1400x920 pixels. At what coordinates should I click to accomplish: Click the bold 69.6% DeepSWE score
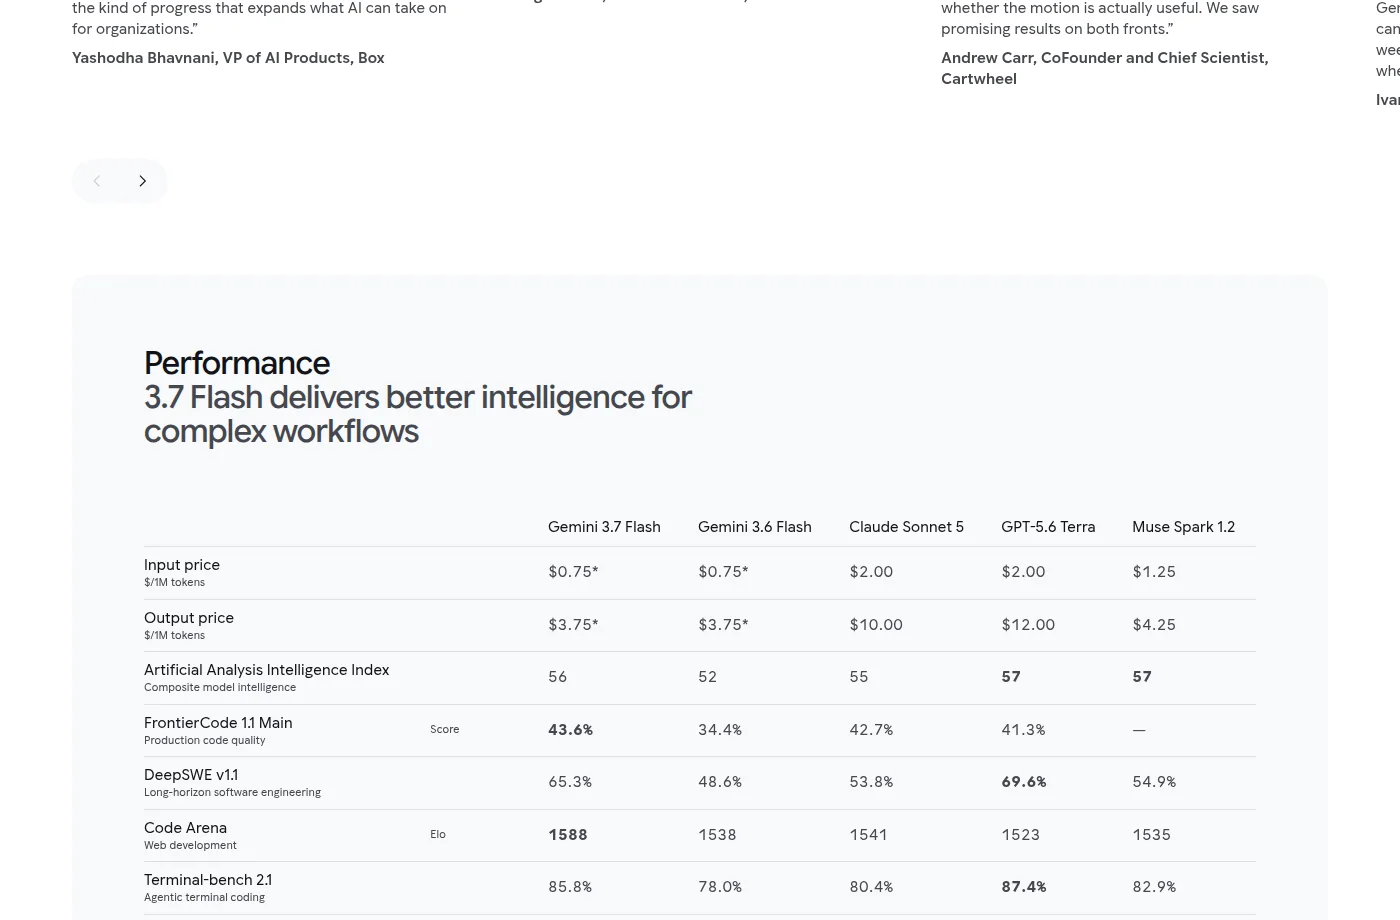point(1024,782)
